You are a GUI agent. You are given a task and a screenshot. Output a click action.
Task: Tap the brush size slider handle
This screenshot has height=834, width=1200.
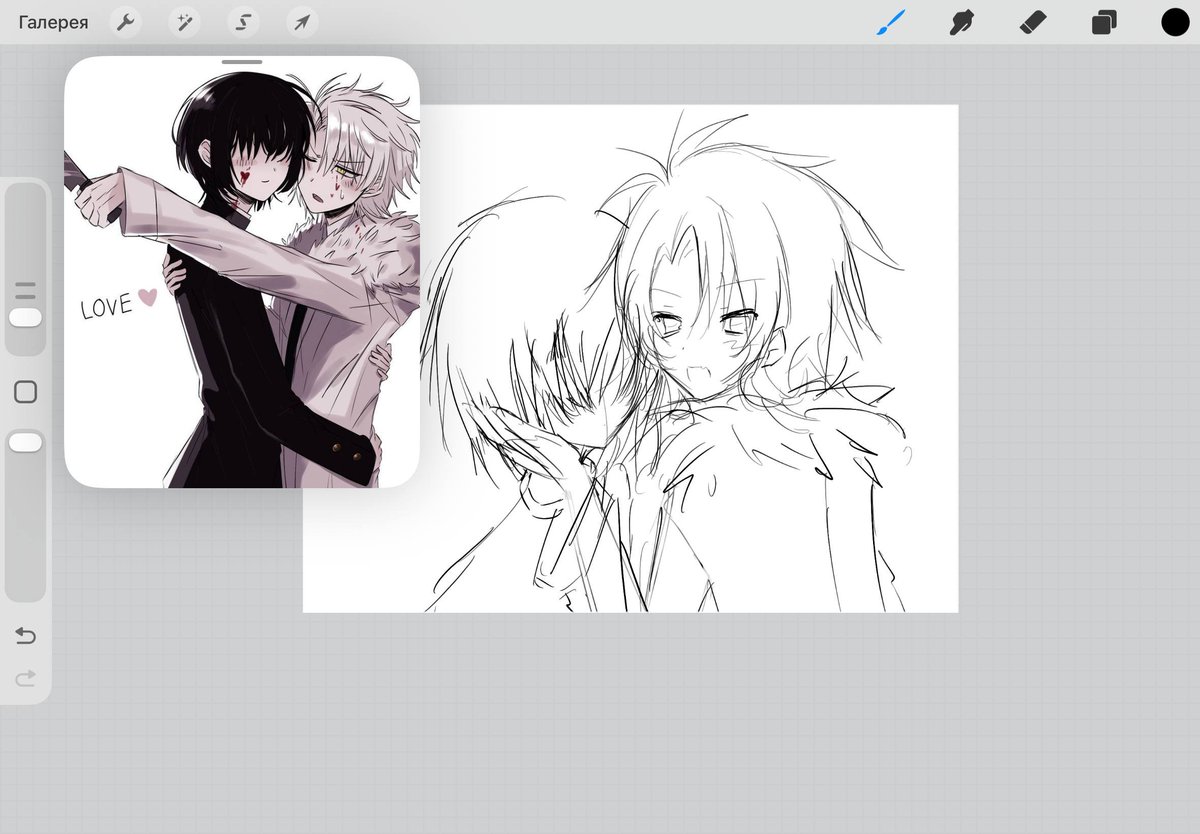(25, 317)
